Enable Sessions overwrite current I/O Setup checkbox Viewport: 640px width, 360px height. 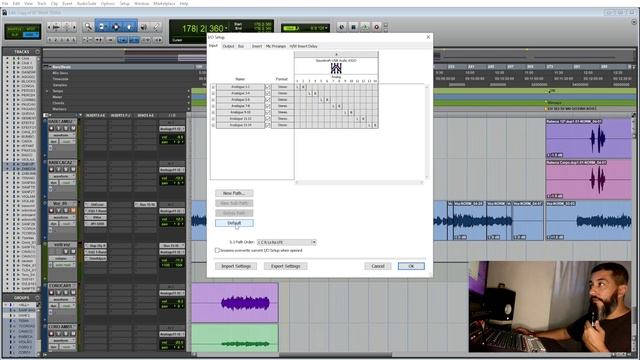[217, 250]
